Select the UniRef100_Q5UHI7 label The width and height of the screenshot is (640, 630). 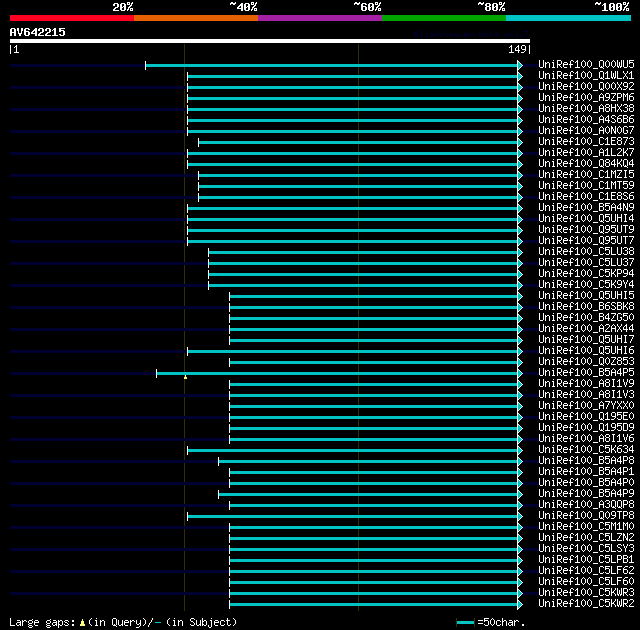586,340
